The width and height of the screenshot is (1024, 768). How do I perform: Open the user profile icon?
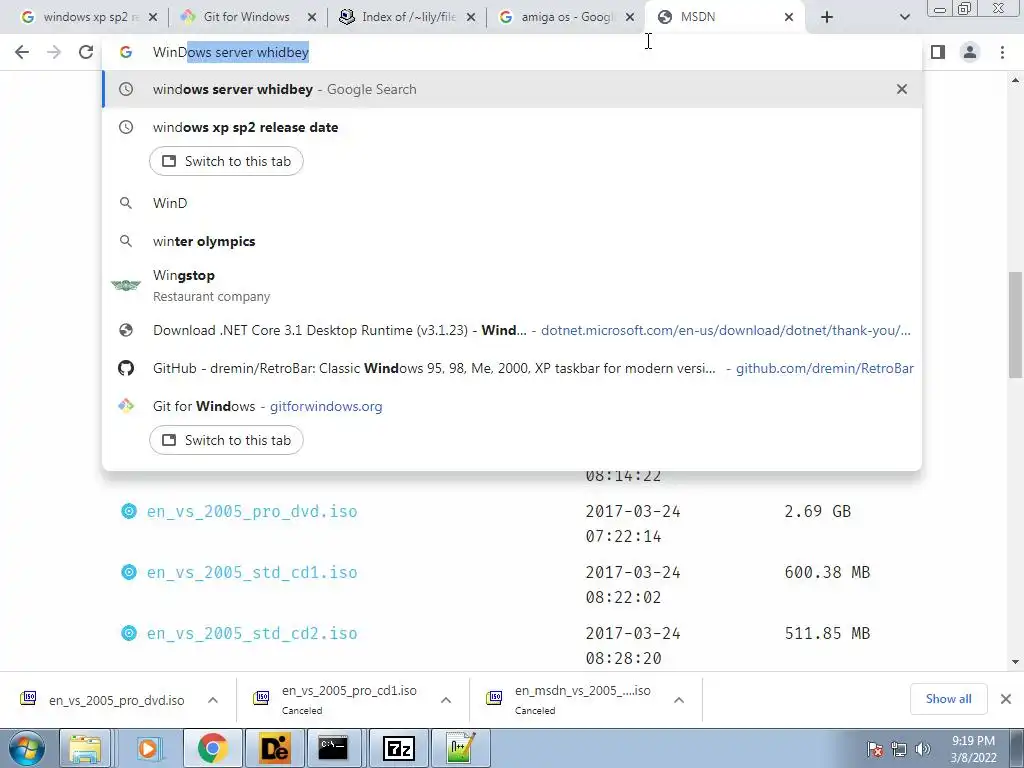pyautogui.click(x=970, y=52)
